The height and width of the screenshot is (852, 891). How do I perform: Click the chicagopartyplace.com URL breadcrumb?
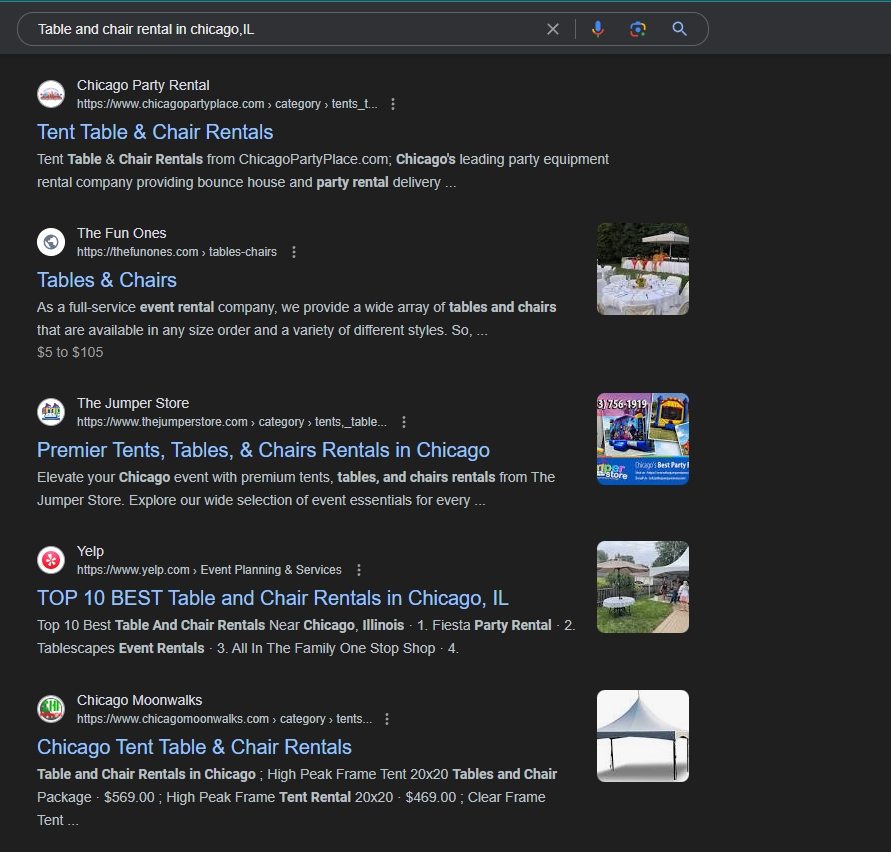tap(227, 104)
